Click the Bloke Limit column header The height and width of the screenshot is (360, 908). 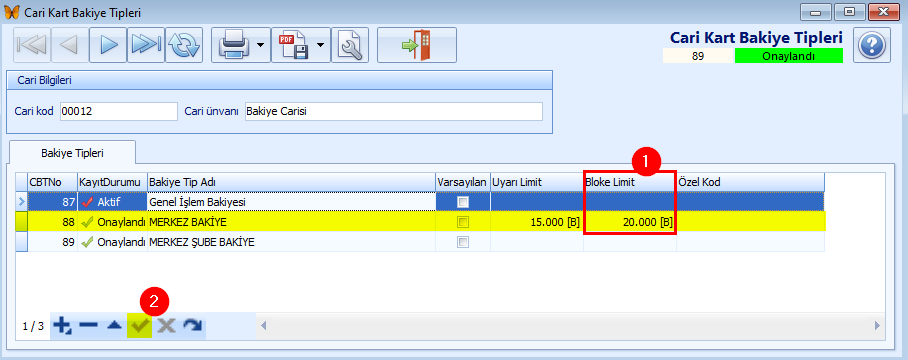pos(630,182)
